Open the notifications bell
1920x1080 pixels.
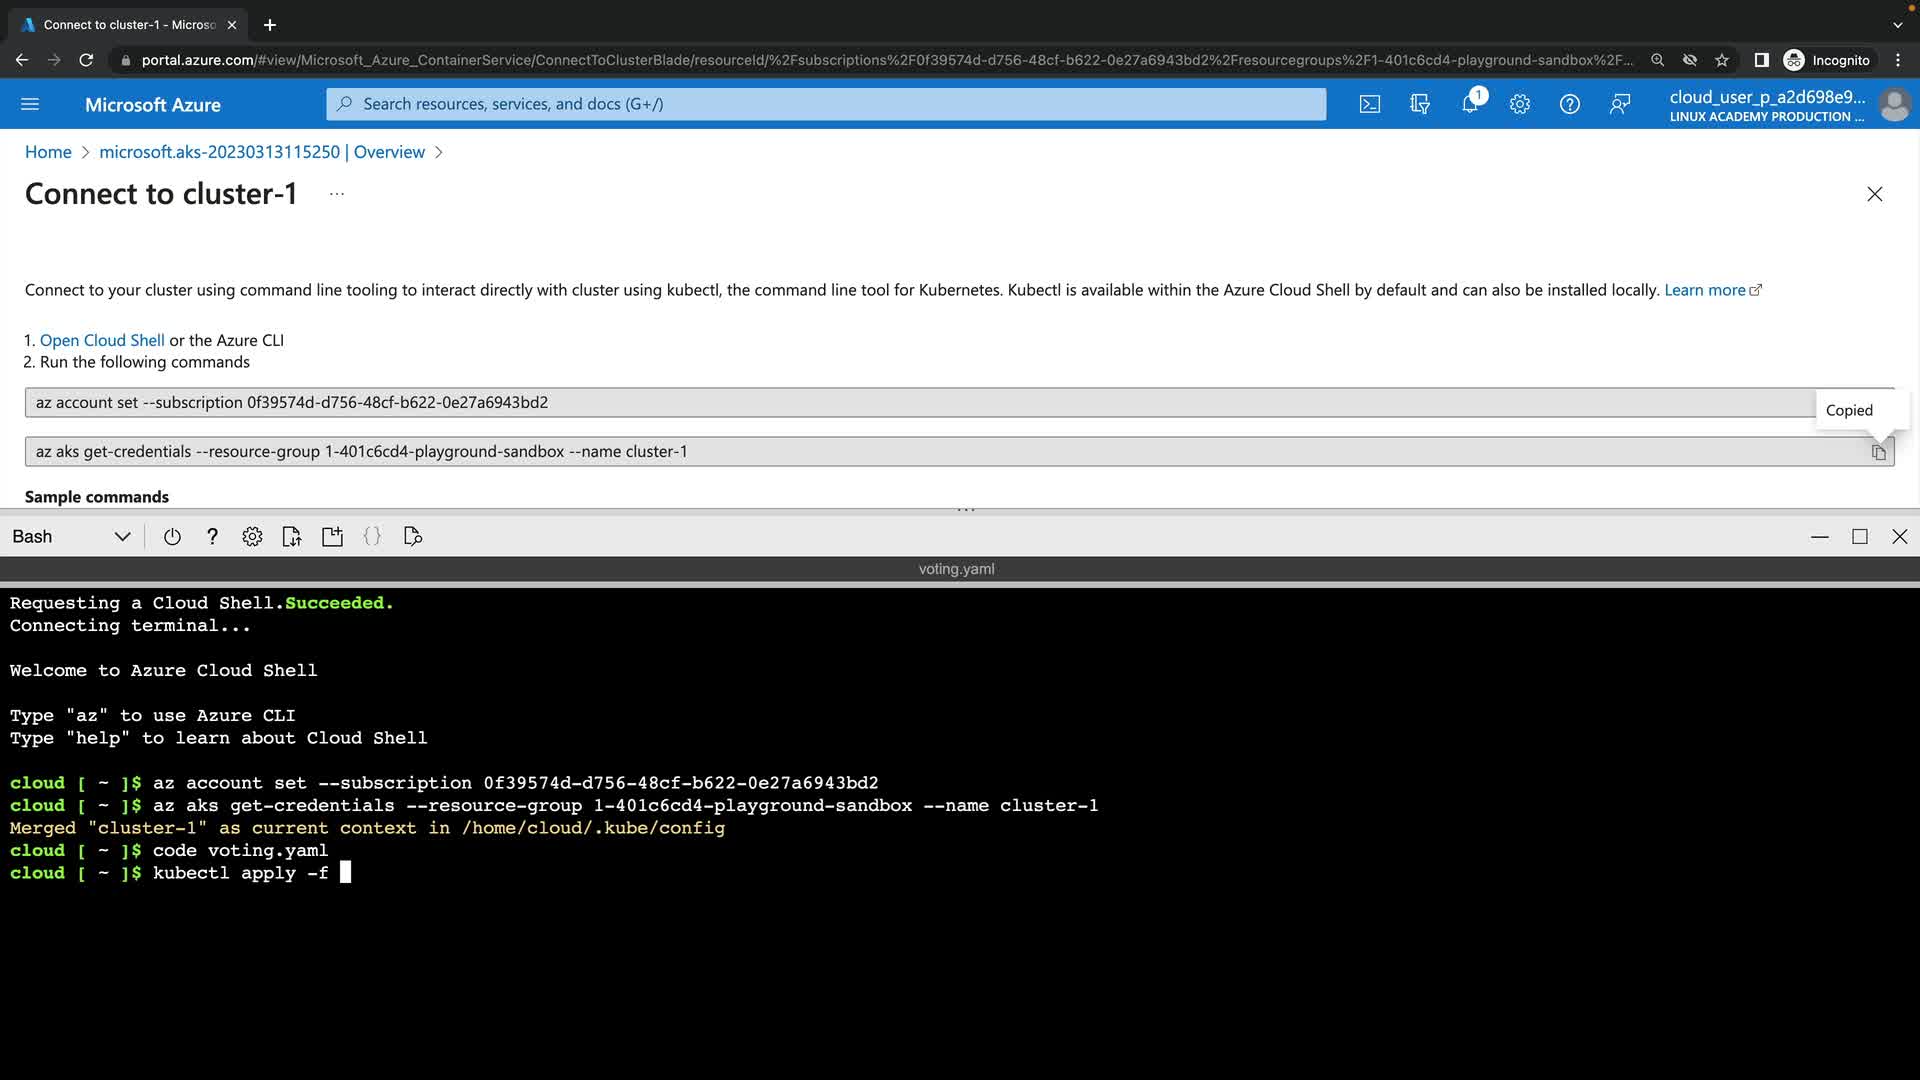[1470, 104]
